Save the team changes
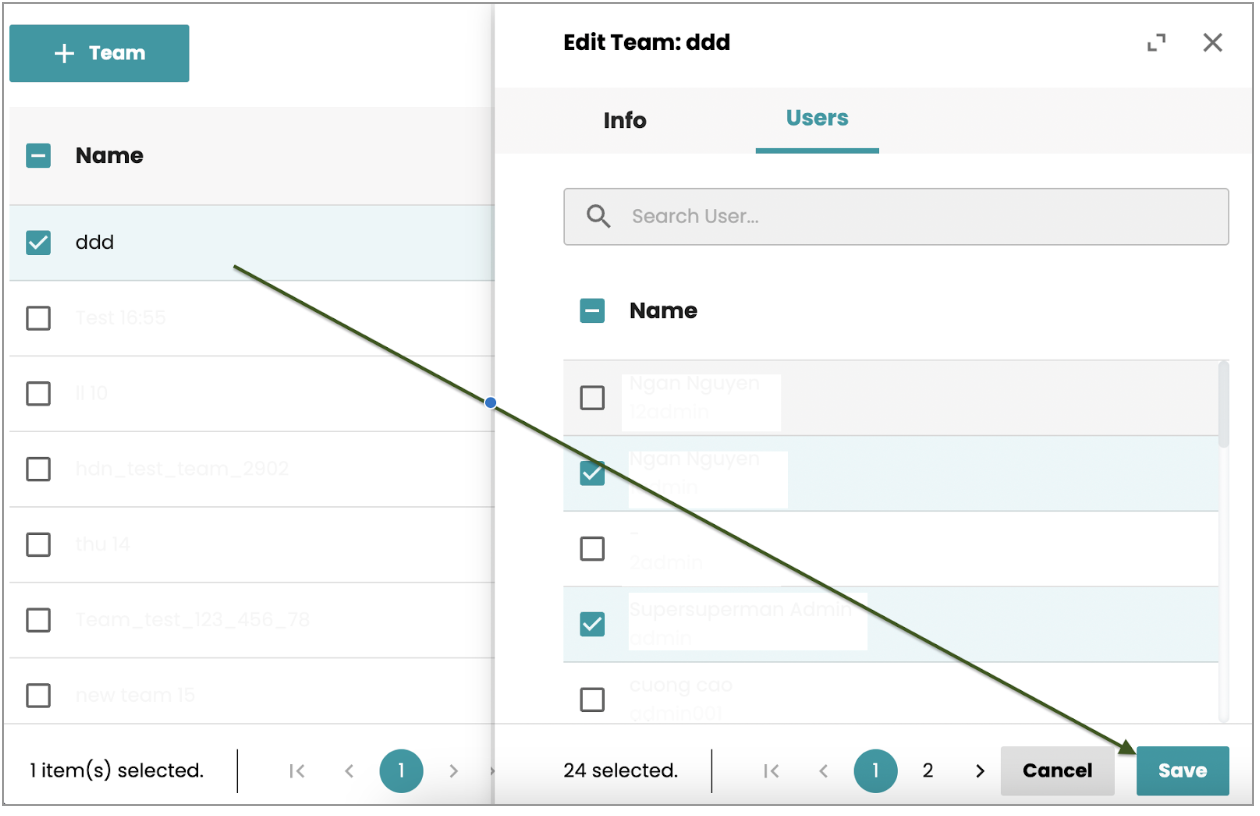1260x816 pixels. (1182, 771)
